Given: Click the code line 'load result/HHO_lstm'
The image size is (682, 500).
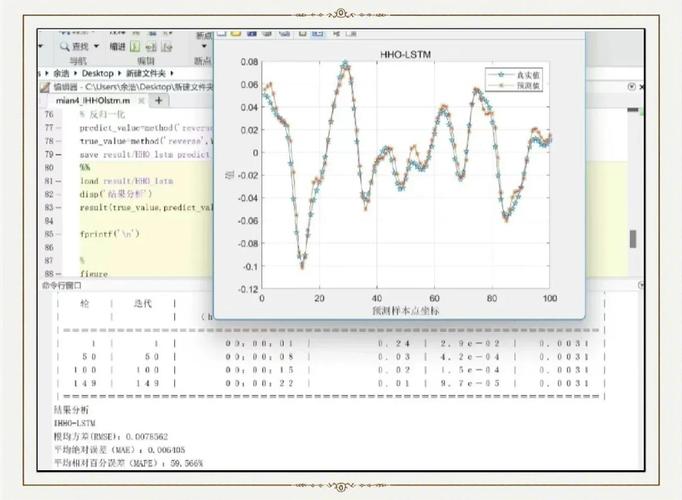Looking at the screenshot, I should click(x=127, y=181).
